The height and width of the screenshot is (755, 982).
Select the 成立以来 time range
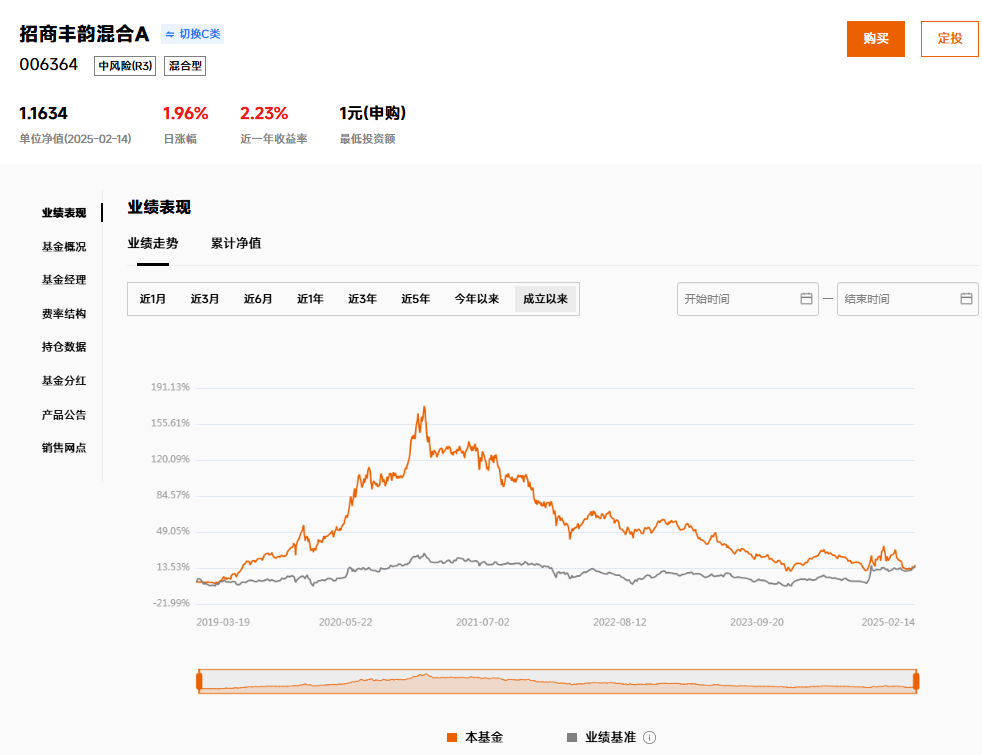pos(545,299)
